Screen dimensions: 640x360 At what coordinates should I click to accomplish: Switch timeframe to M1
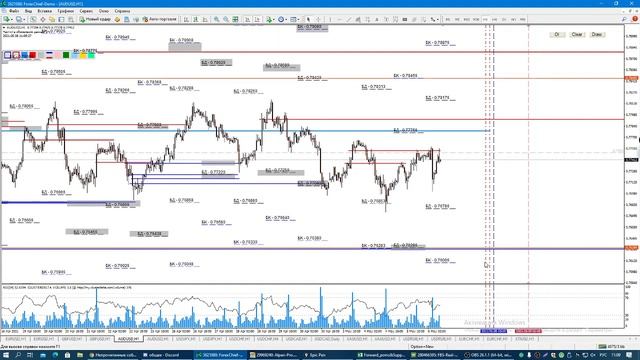point(447,19)
